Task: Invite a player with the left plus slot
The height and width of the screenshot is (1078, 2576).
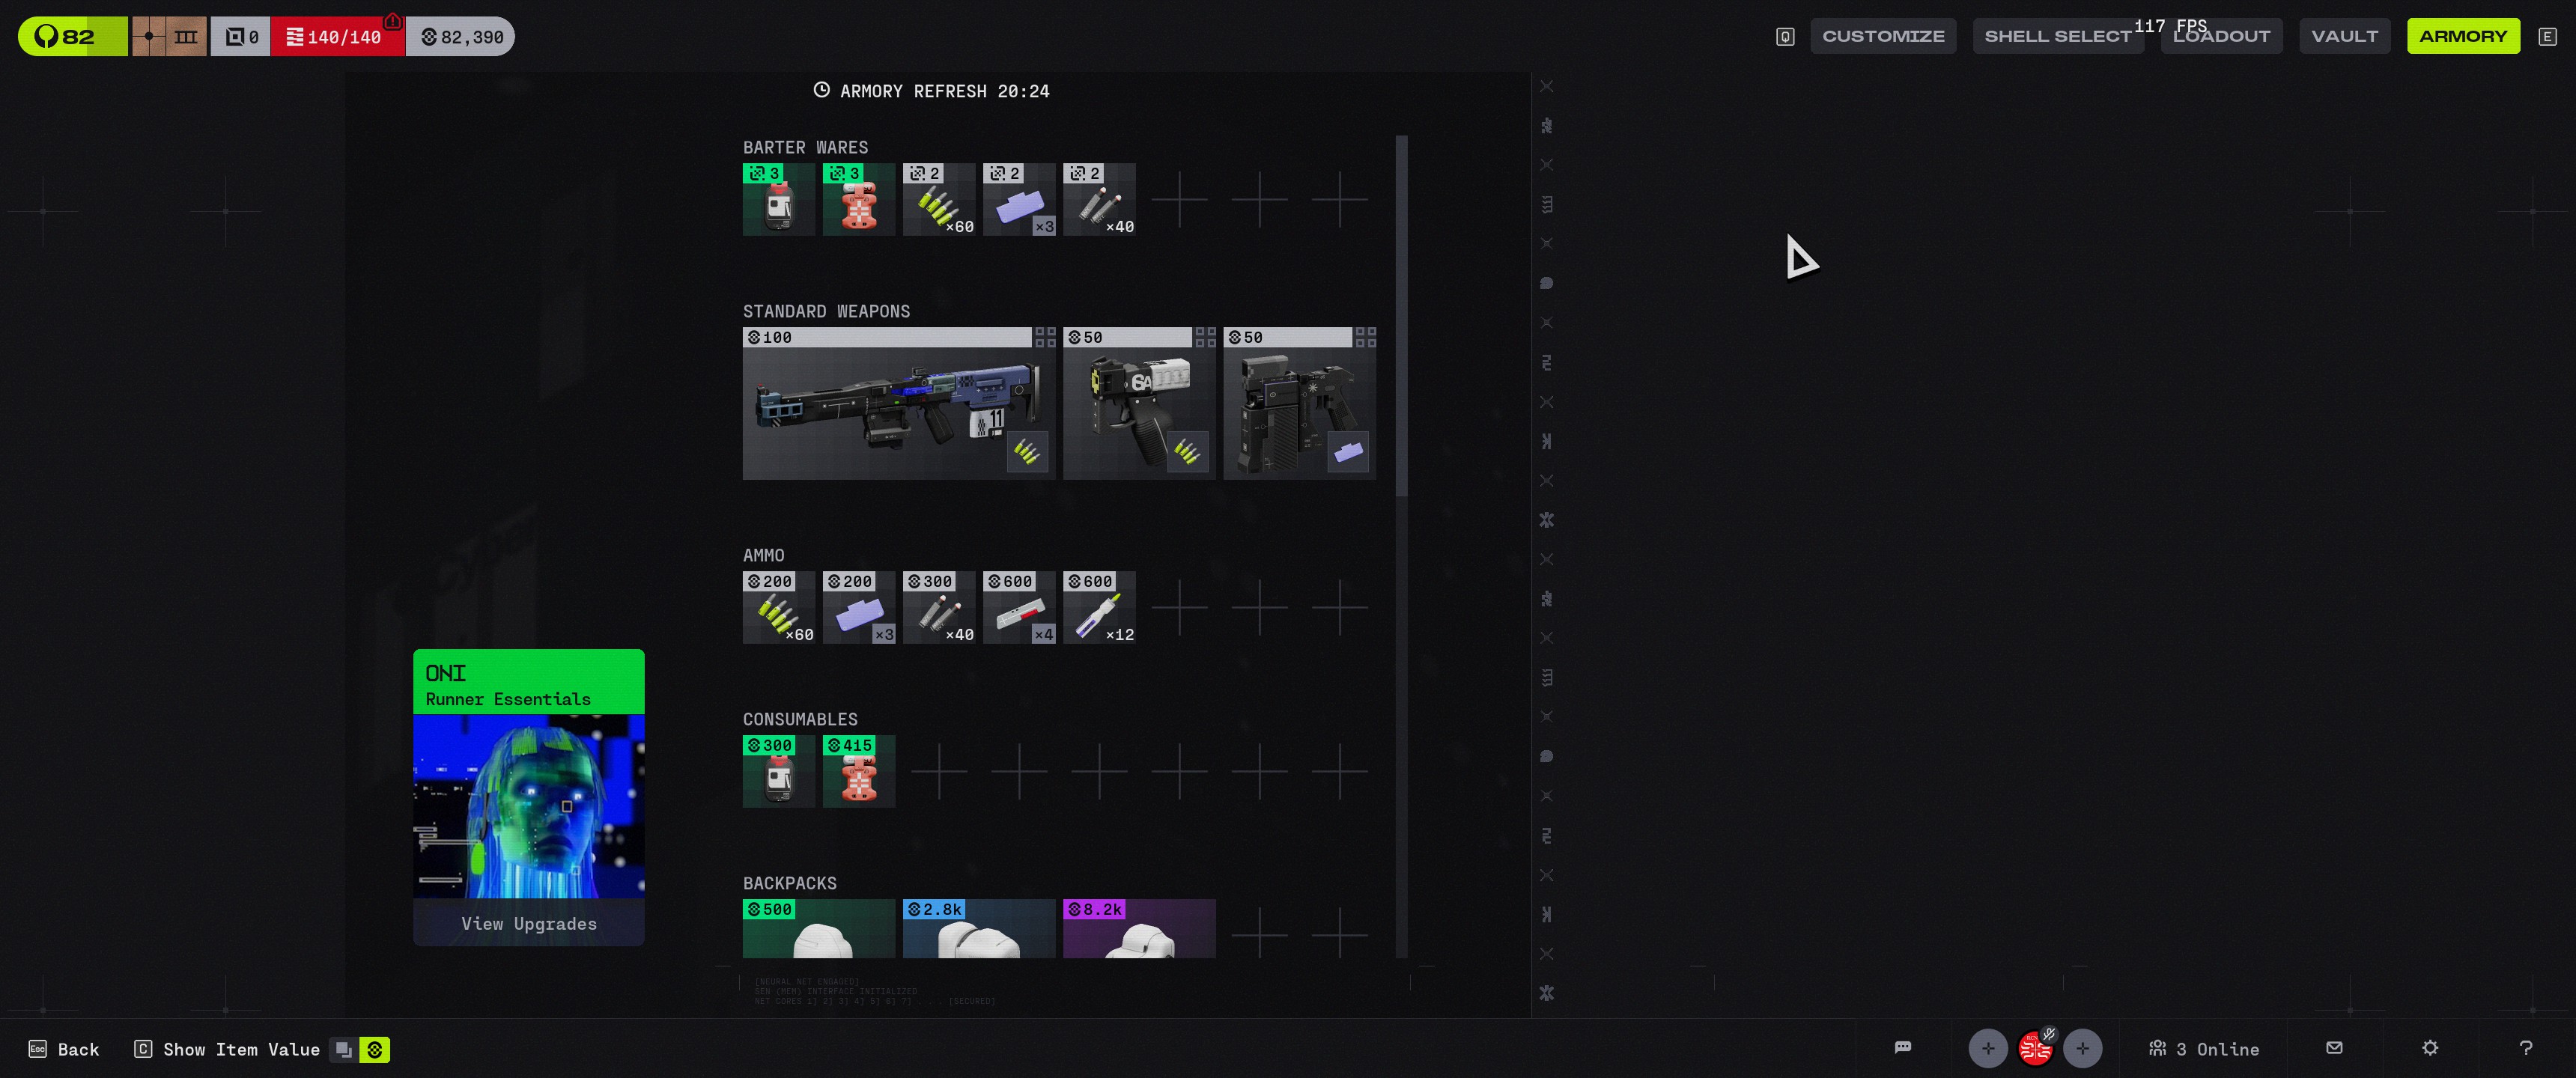Action: point(1988,1048)
